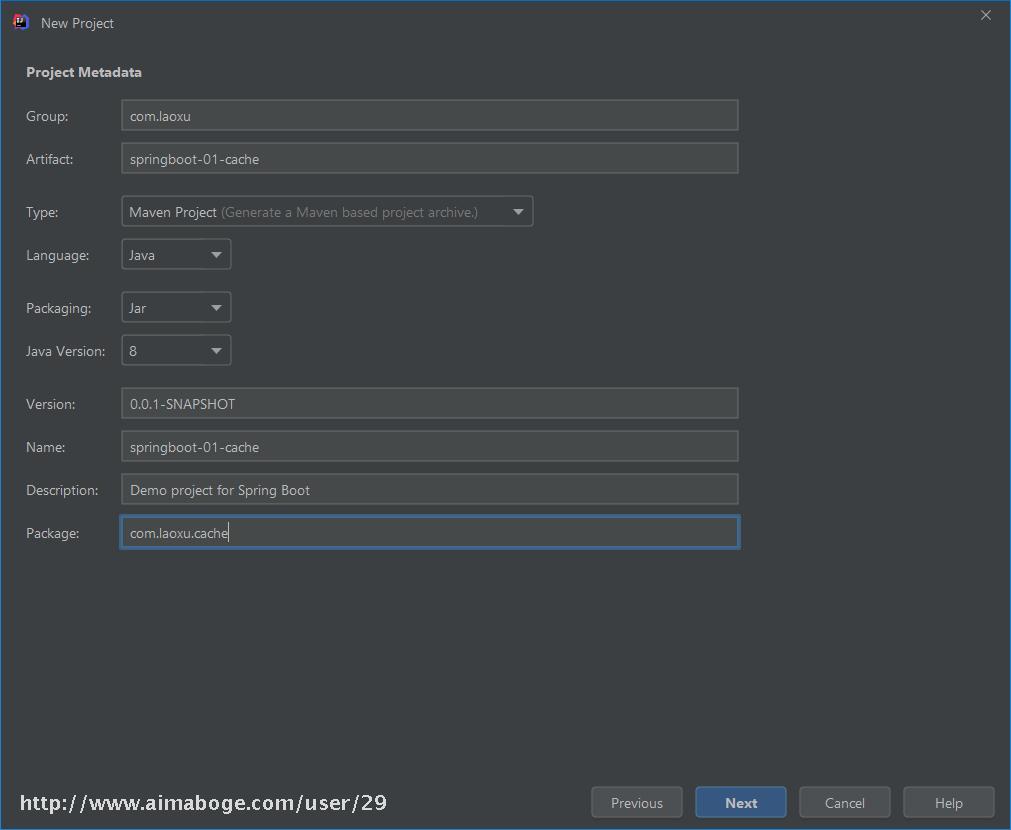This screenshot has width=1011, height=830.
Task: Click the Group: label
Action: point(47,116)
